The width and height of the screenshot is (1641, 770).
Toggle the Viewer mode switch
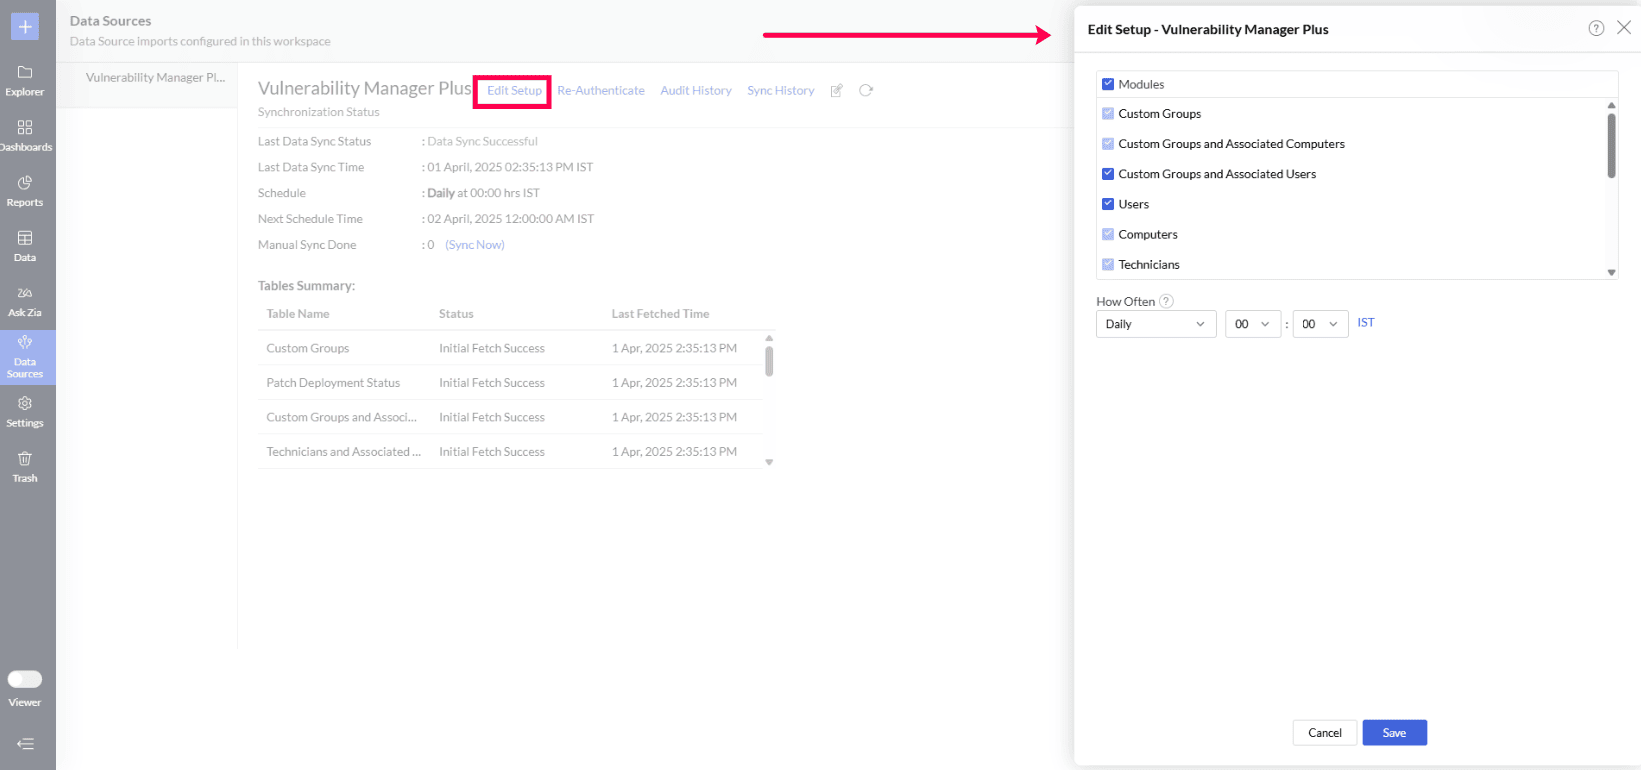pos(25,679)
